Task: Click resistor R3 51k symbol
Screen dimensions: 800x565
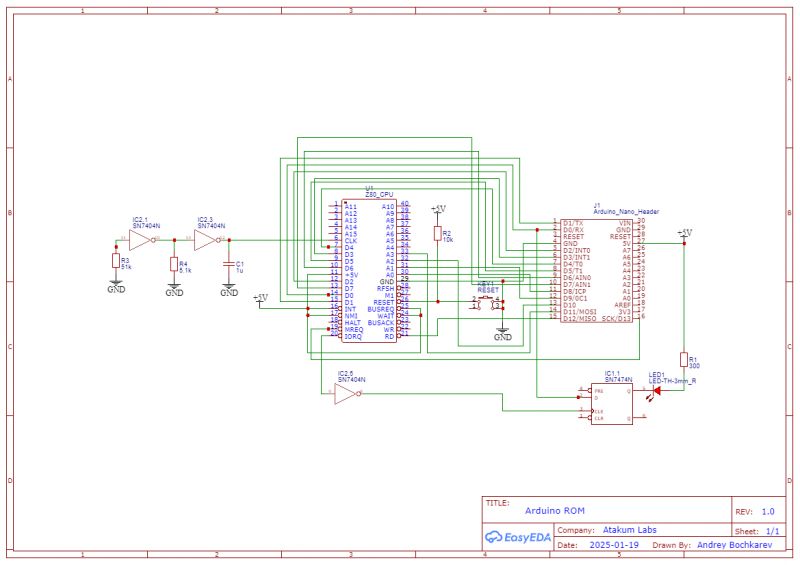Action: [116, 261]
